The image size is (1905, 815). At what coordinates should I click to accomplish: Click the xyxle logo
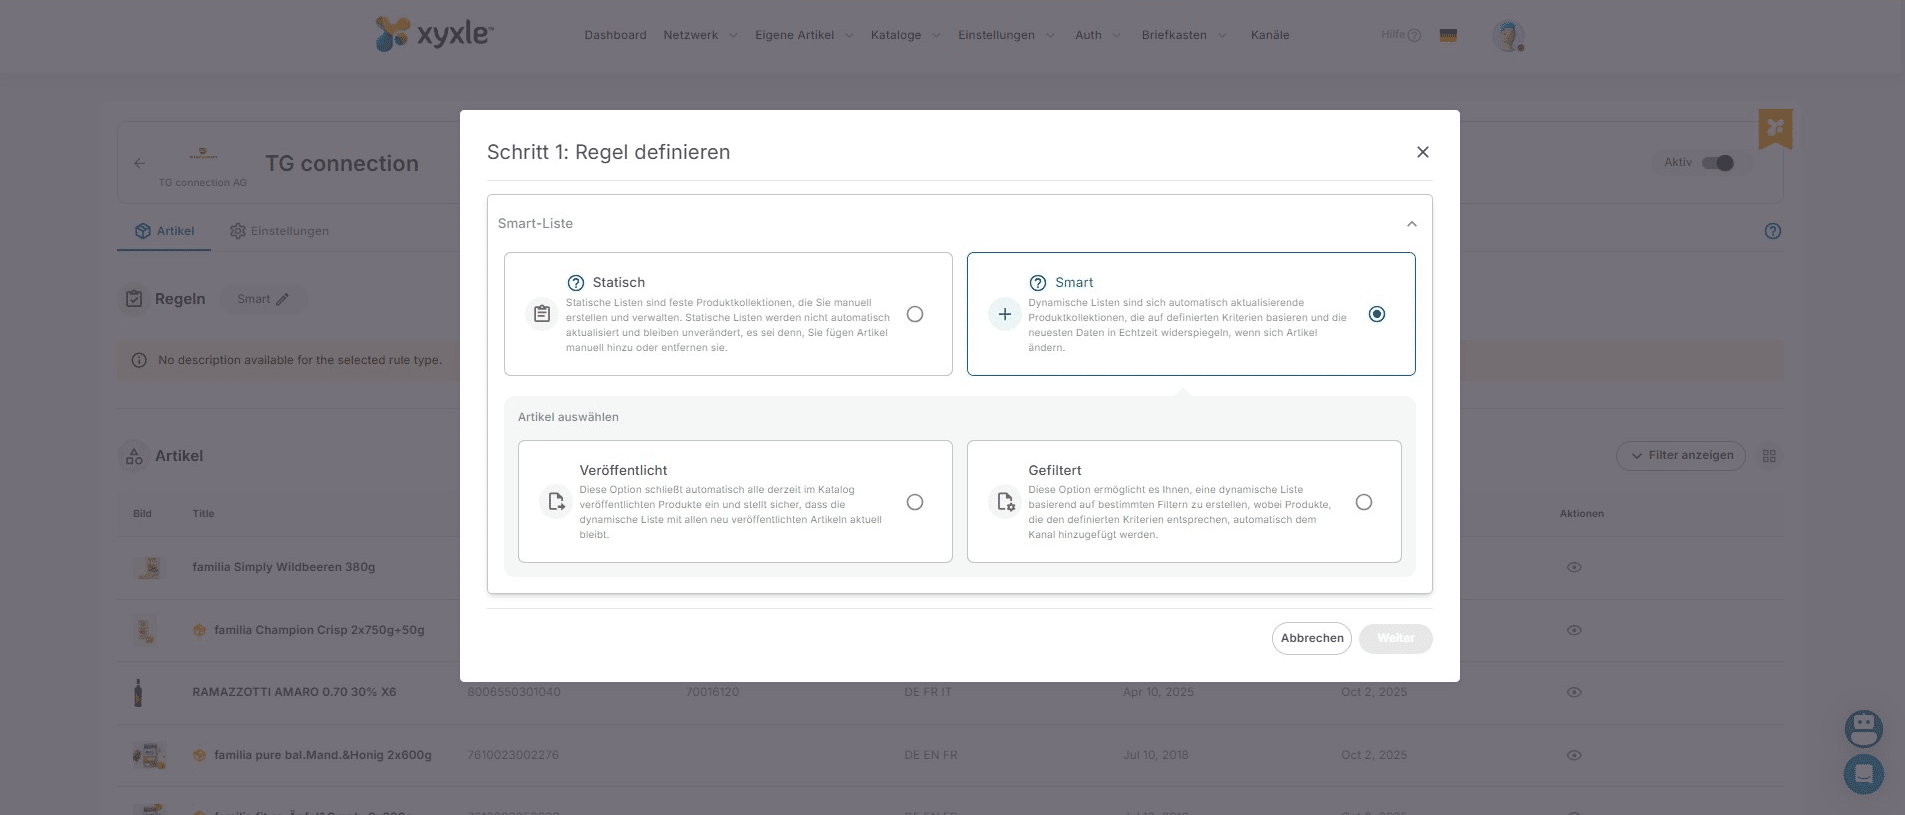coord(434,34)
